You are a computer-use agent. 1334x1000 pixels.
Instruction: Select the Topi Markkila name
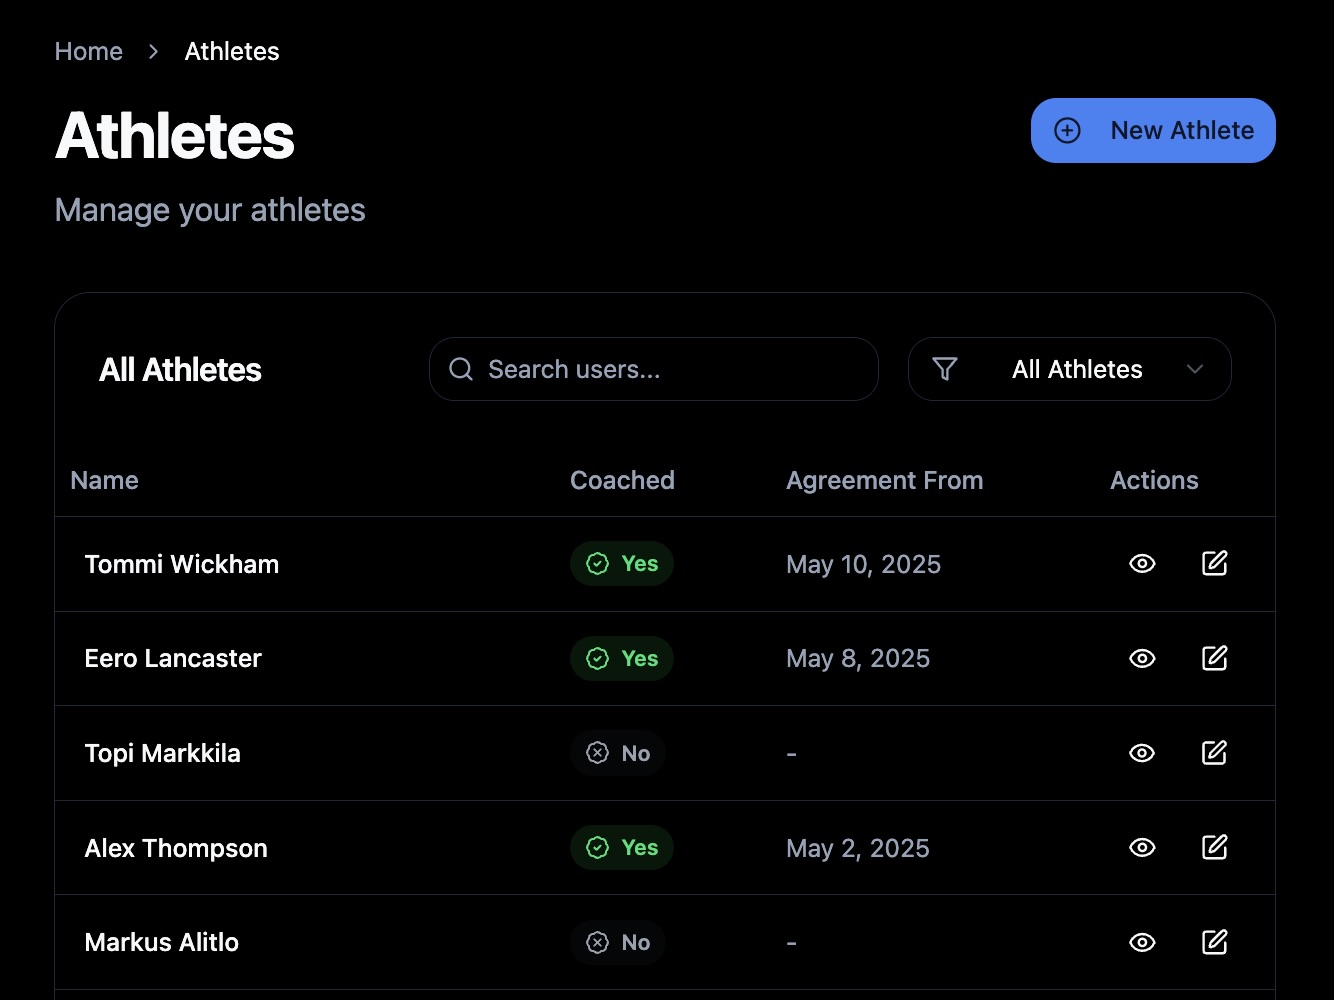point(163,753)
